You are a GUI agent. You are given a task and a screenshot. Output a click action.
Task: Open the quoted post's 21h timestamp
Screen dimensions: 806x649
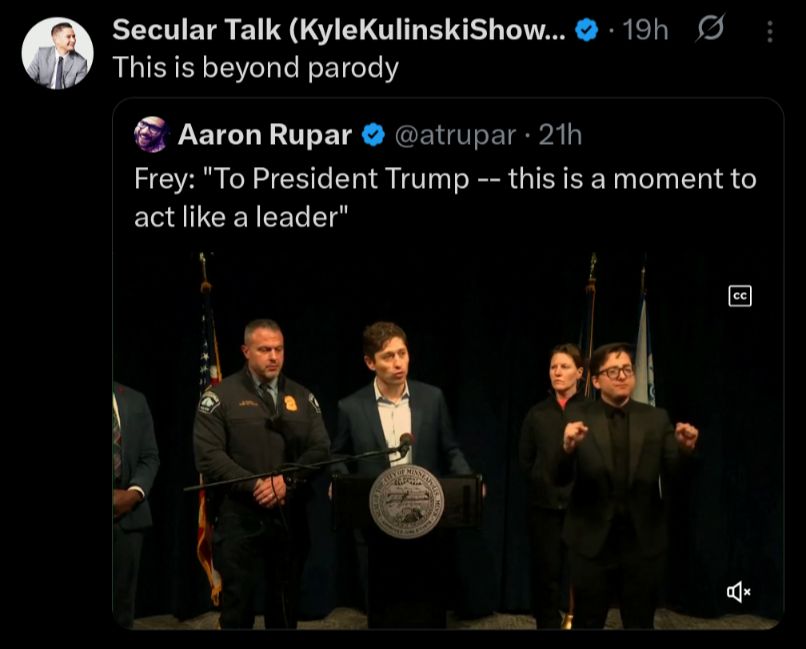point(560,135)
